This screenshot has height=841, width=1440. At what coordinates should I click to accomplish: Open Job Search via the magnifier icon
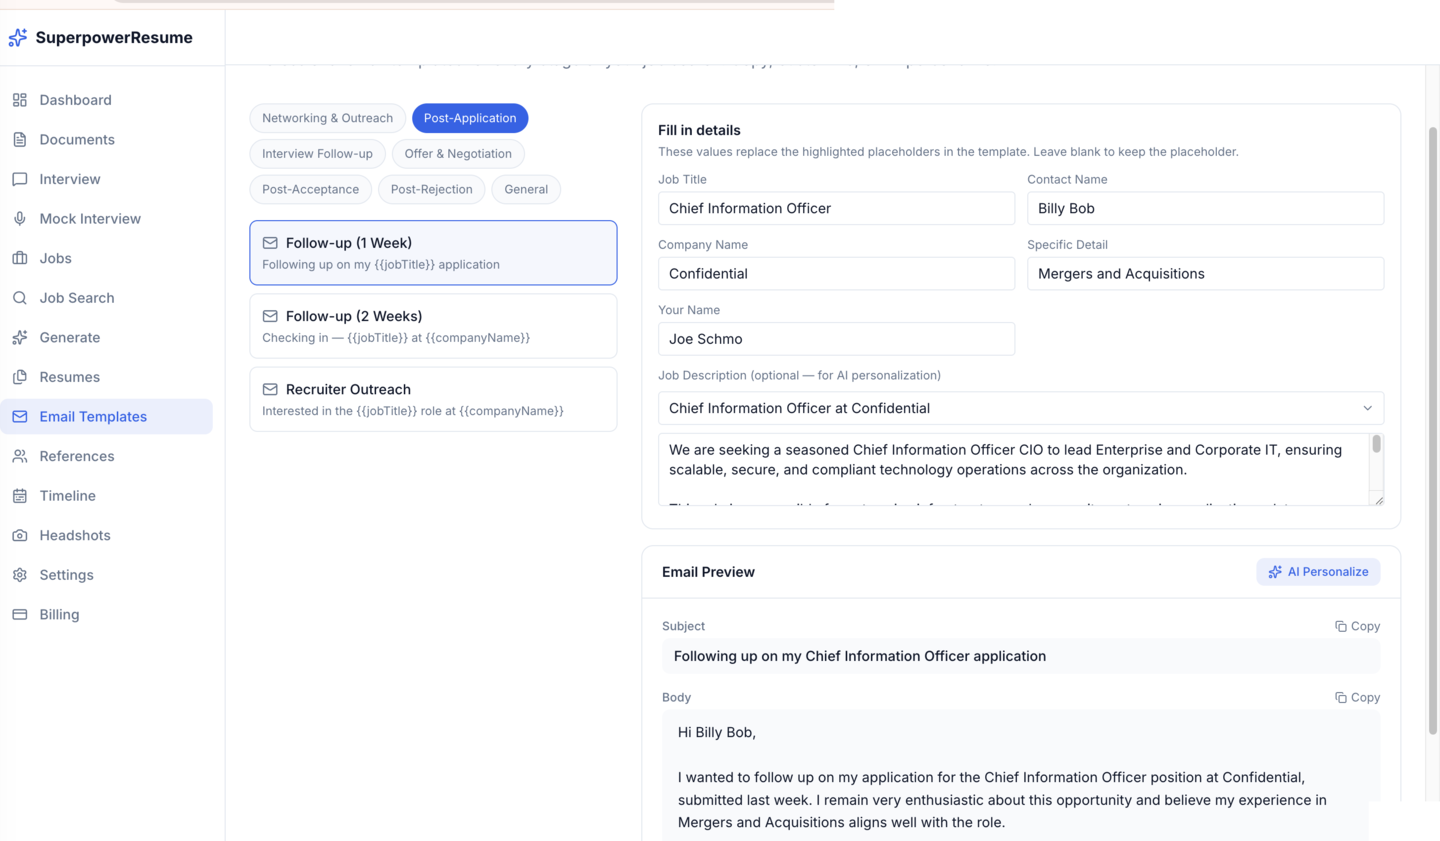coord(19,297)
